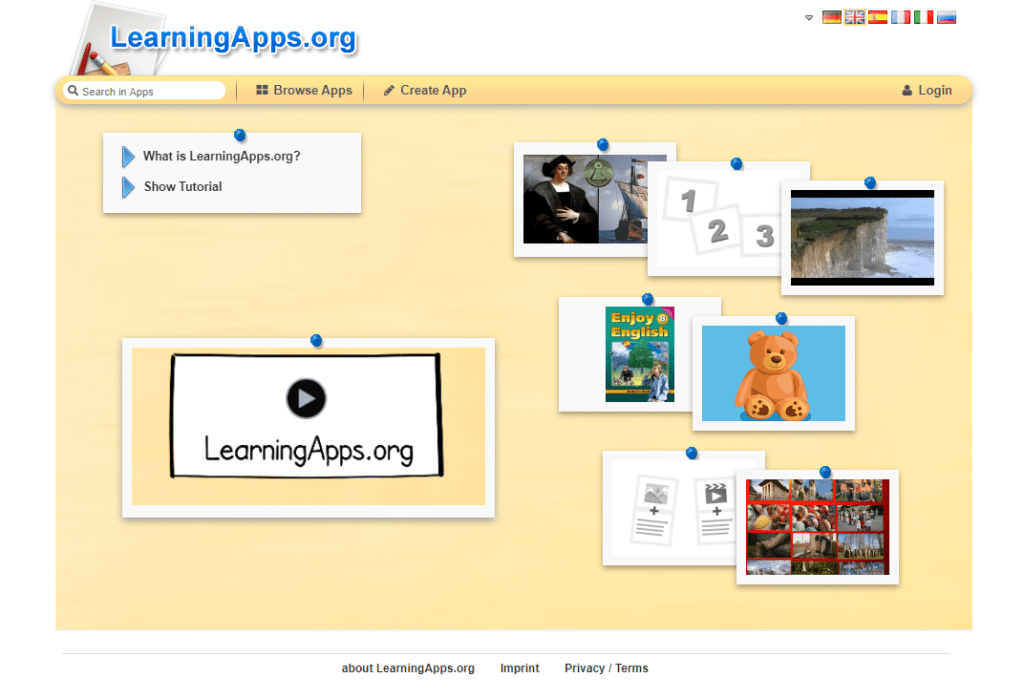Click the grid icon beside Browse Apps
Image resolution: width=1024 pixels, height=699 pixels.
coord(262,90)
